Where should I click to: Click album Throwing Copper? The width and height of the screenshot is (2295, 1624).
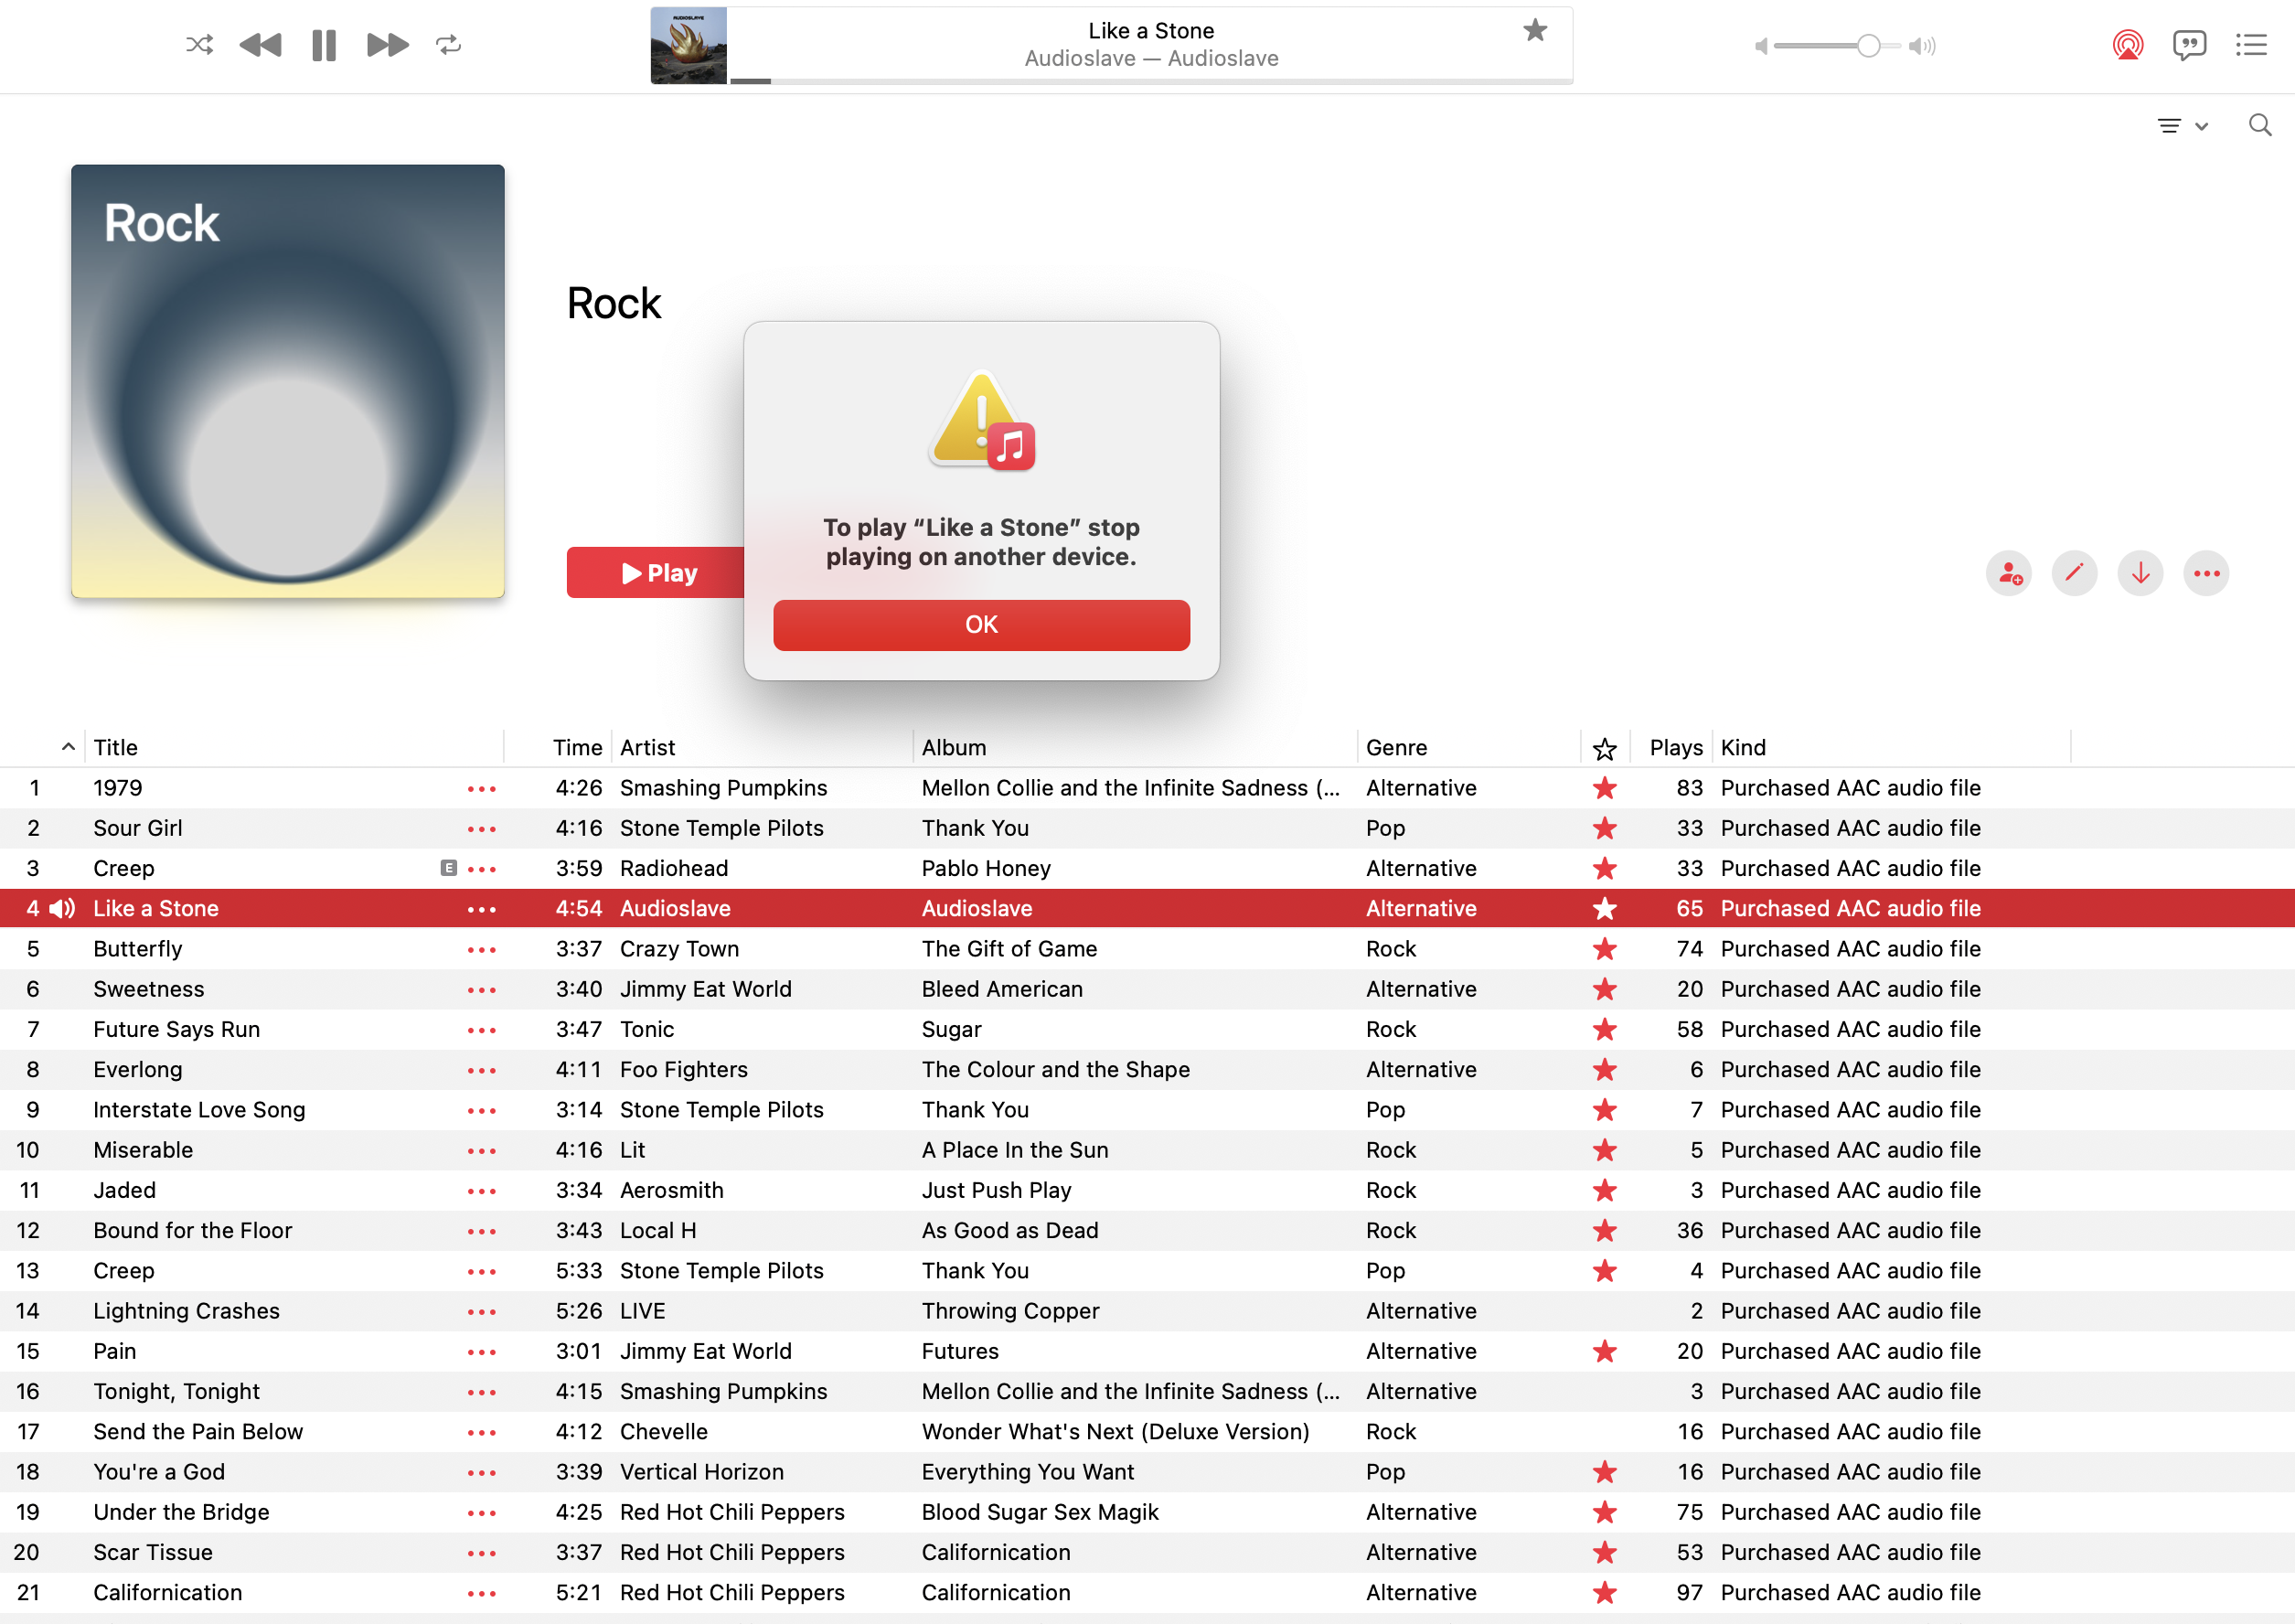click(1010, 1311)
